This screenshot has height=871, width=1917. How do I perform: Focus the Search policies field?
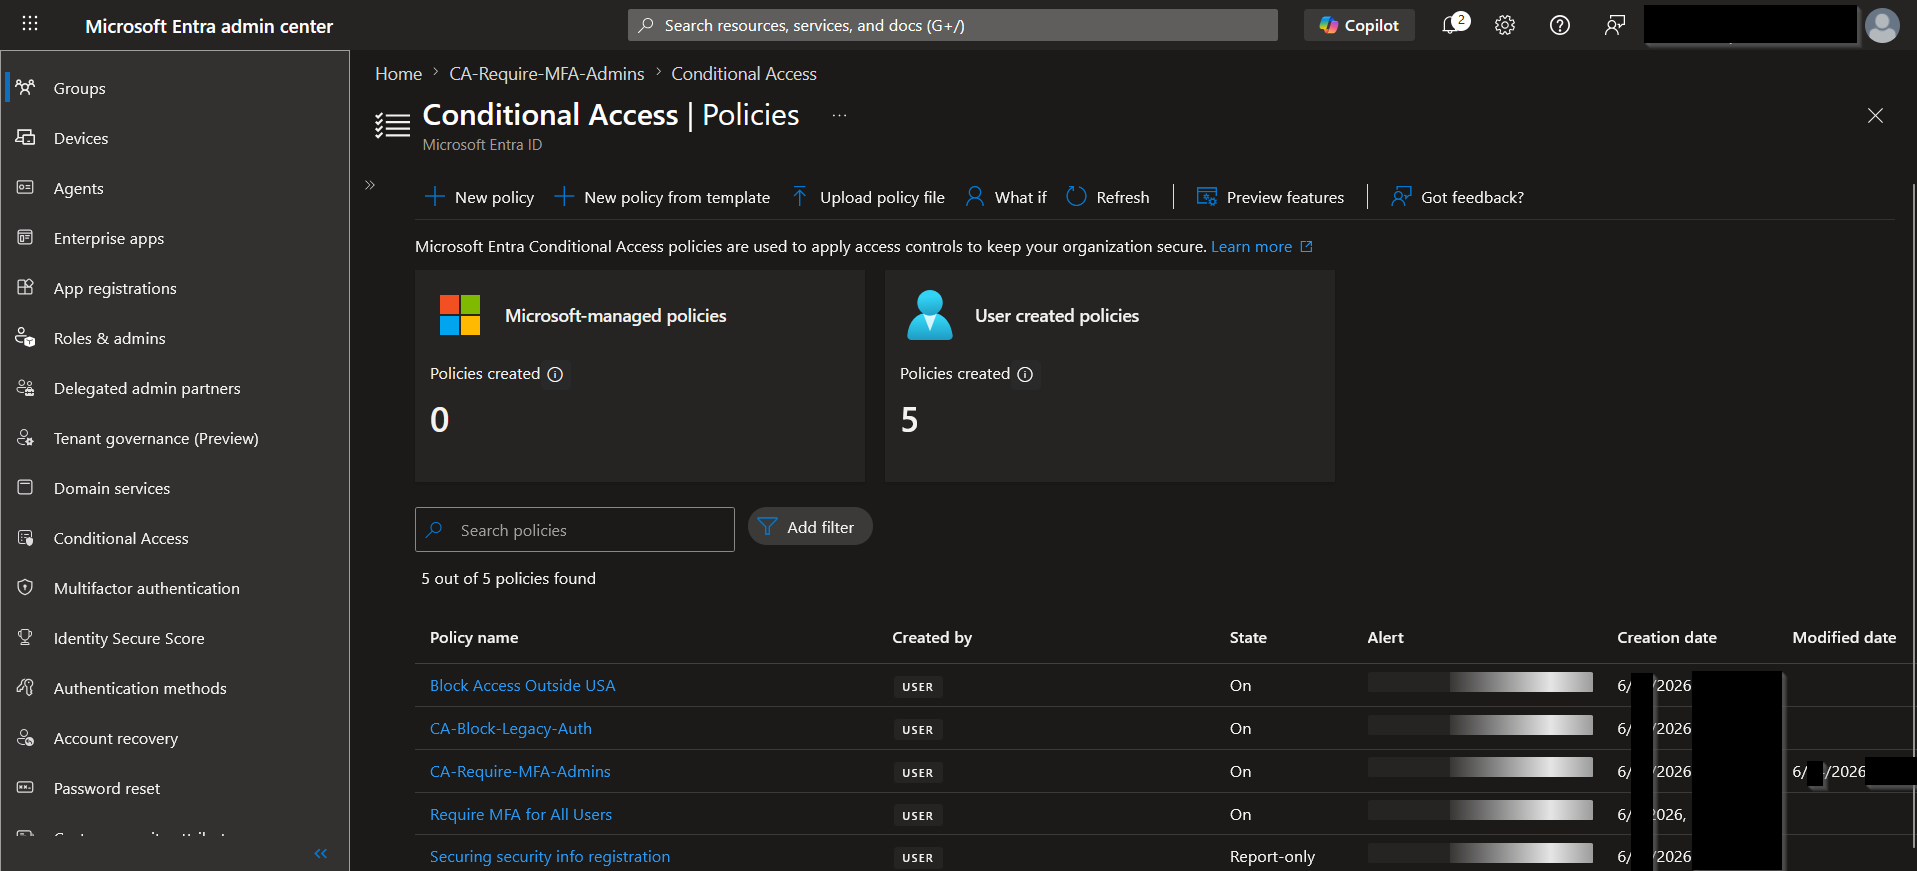[575, 529]
